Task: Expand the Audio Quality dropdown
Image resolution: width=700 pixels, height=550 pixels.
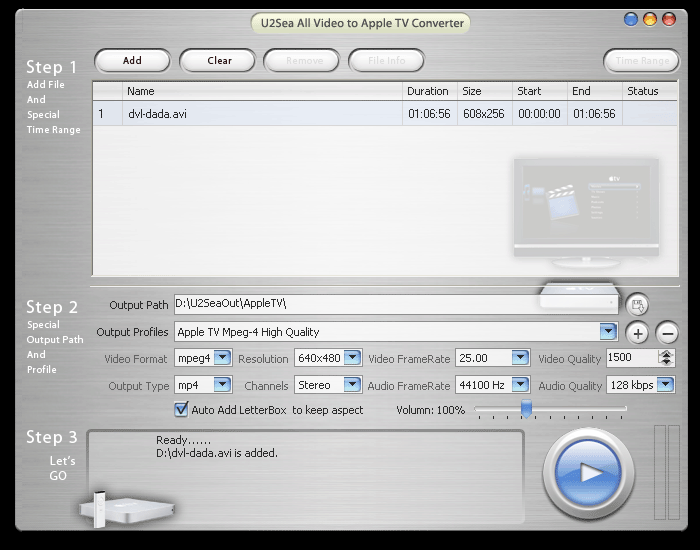Action: 665,384
